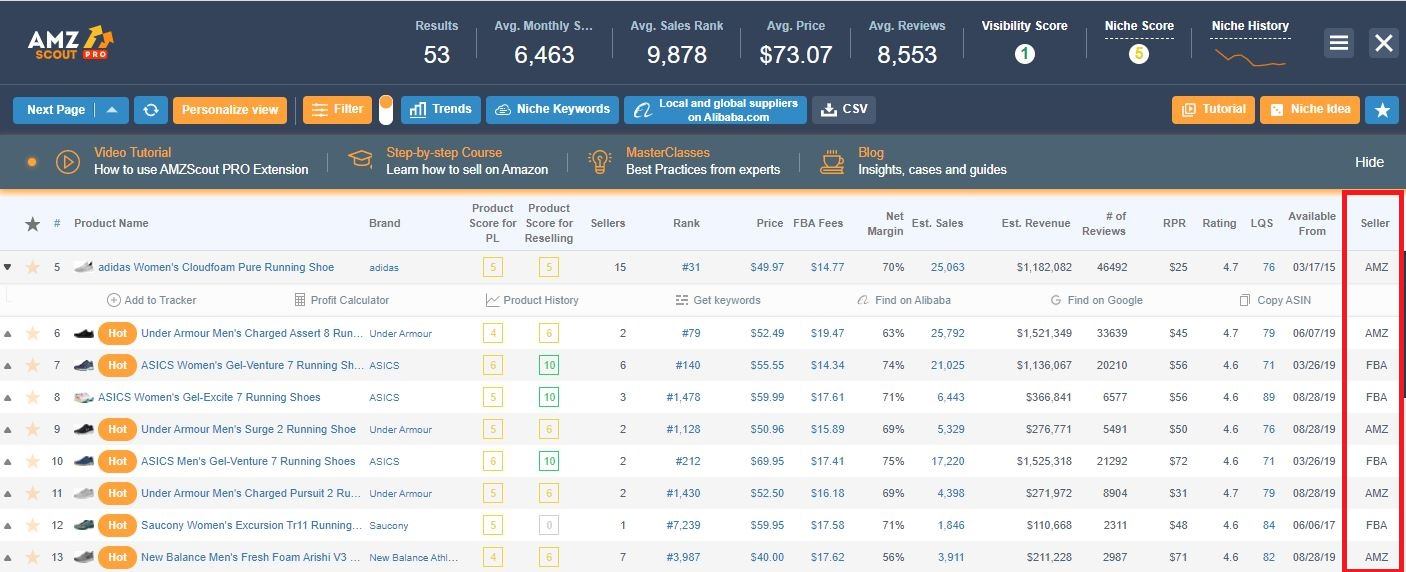The height and width of the screenshot is (572, 1406).
Task: Star the ASICS Women's Gel-Venture 7 row
Action: tap(32, 365)
